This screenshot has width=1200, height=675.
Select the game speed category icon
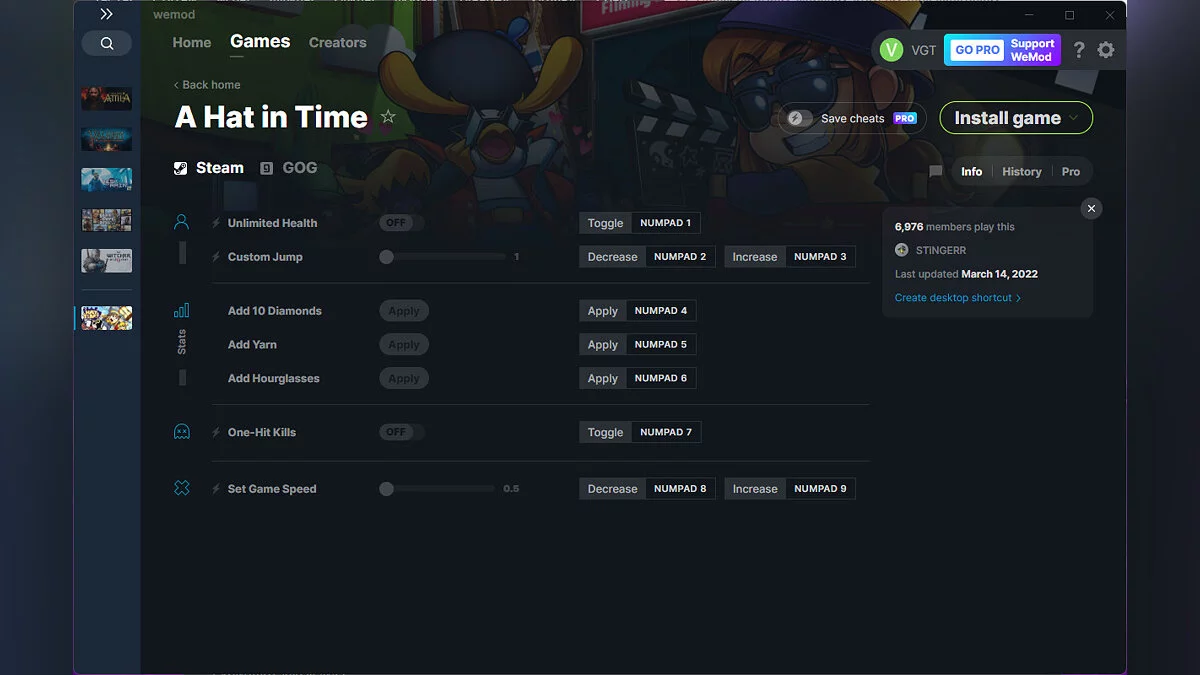181,488
